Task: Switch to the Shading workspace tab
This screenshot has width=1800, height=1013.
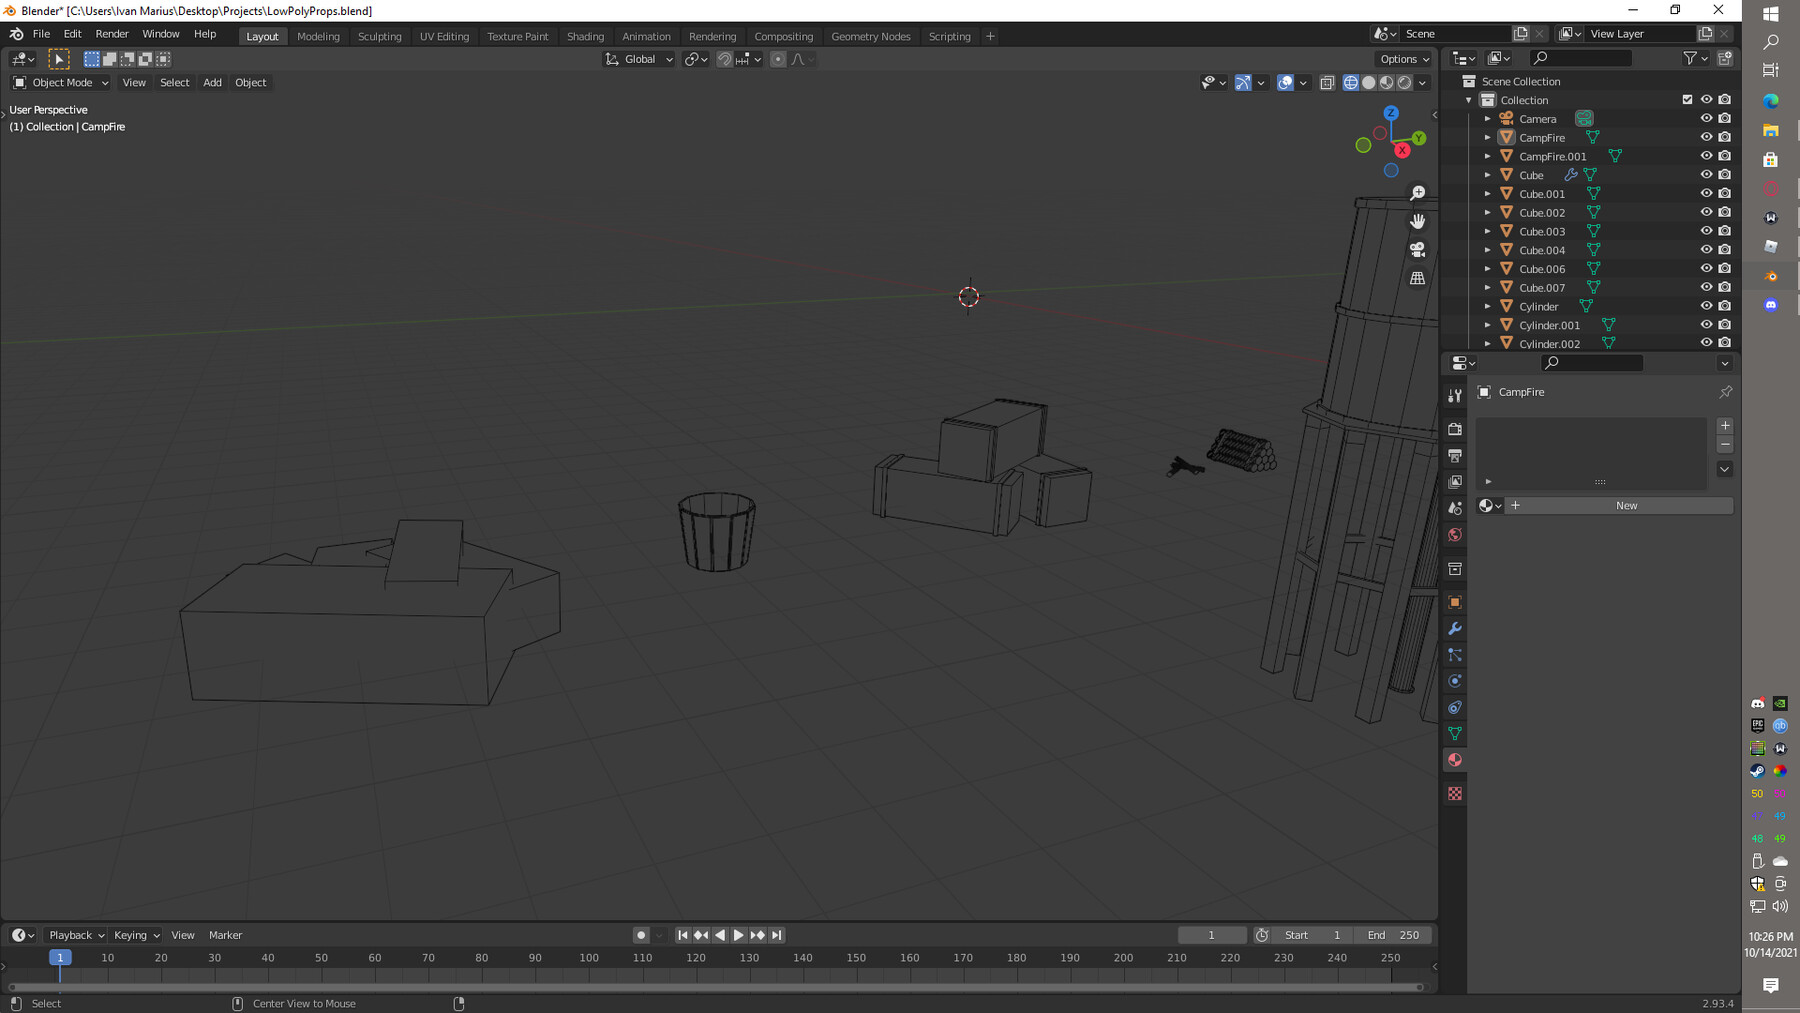Action: coord(586,36)
